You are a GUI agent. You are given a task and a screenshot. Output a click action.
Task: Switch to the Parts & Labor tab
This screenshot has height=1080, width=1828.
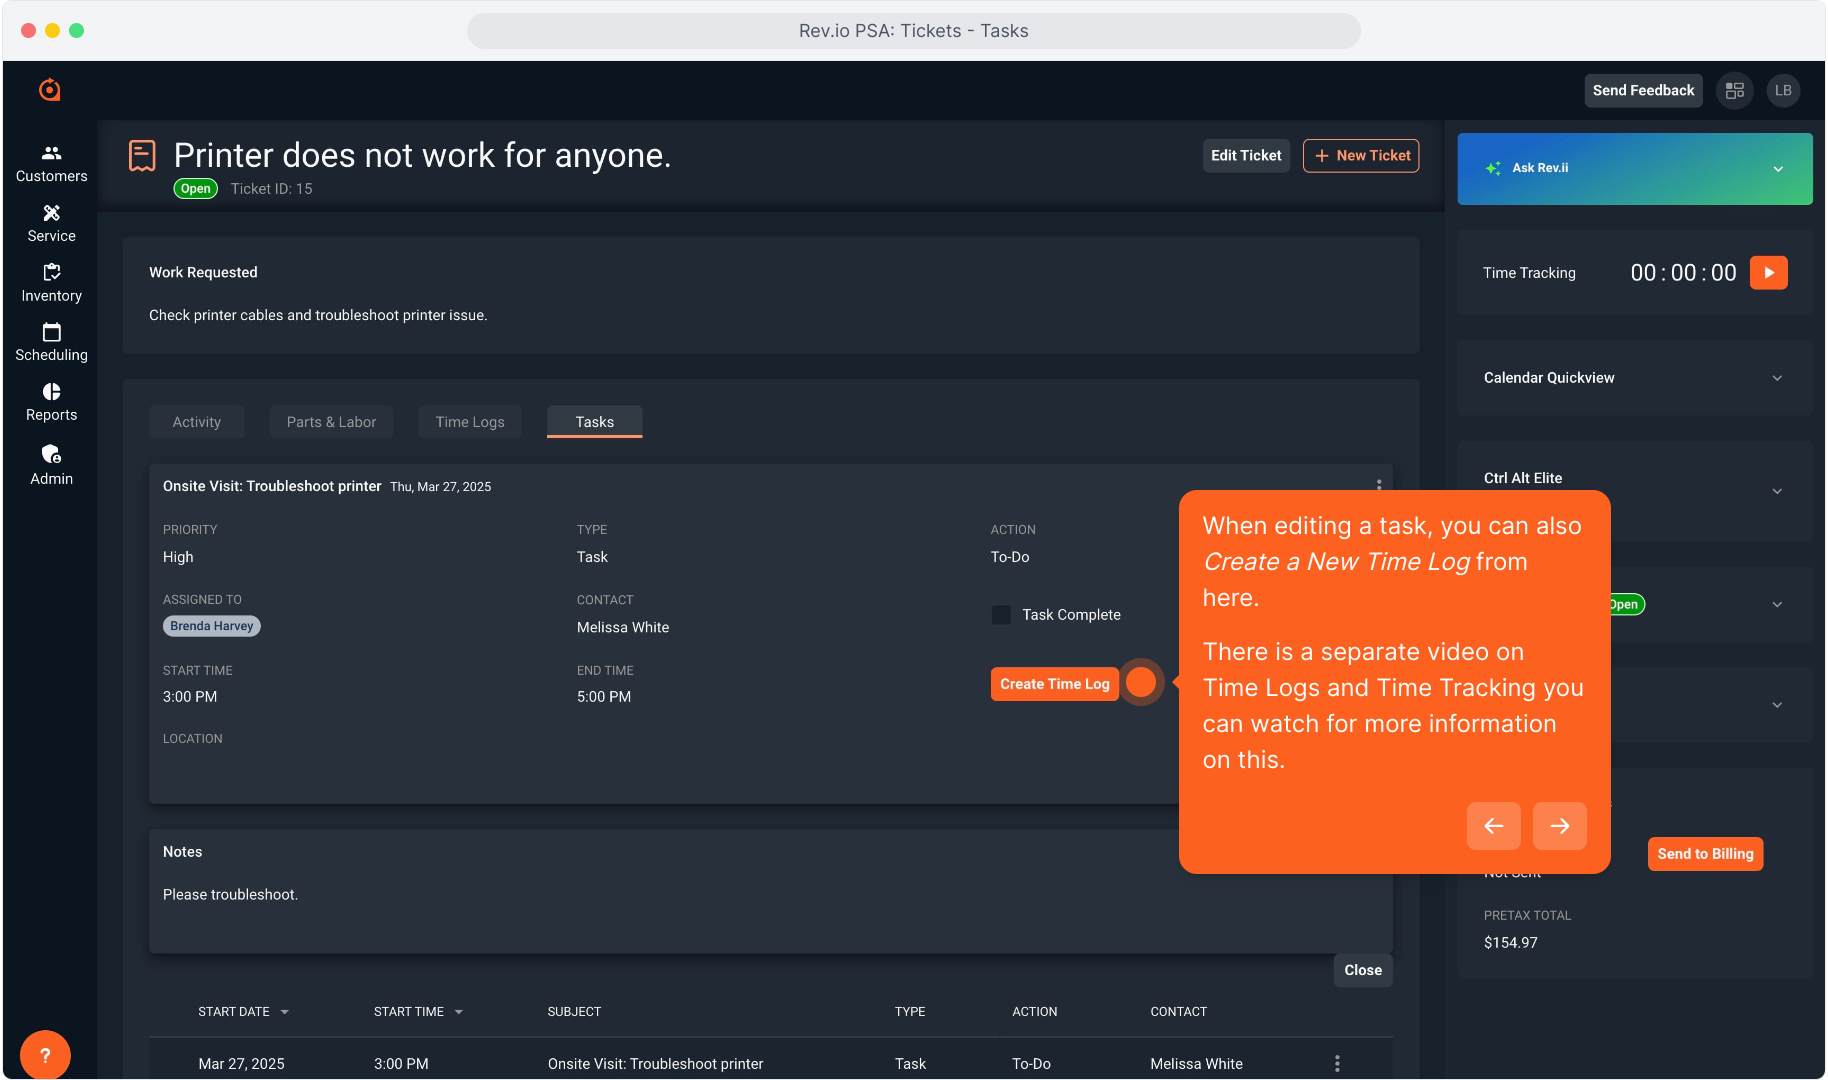(331, 422)
